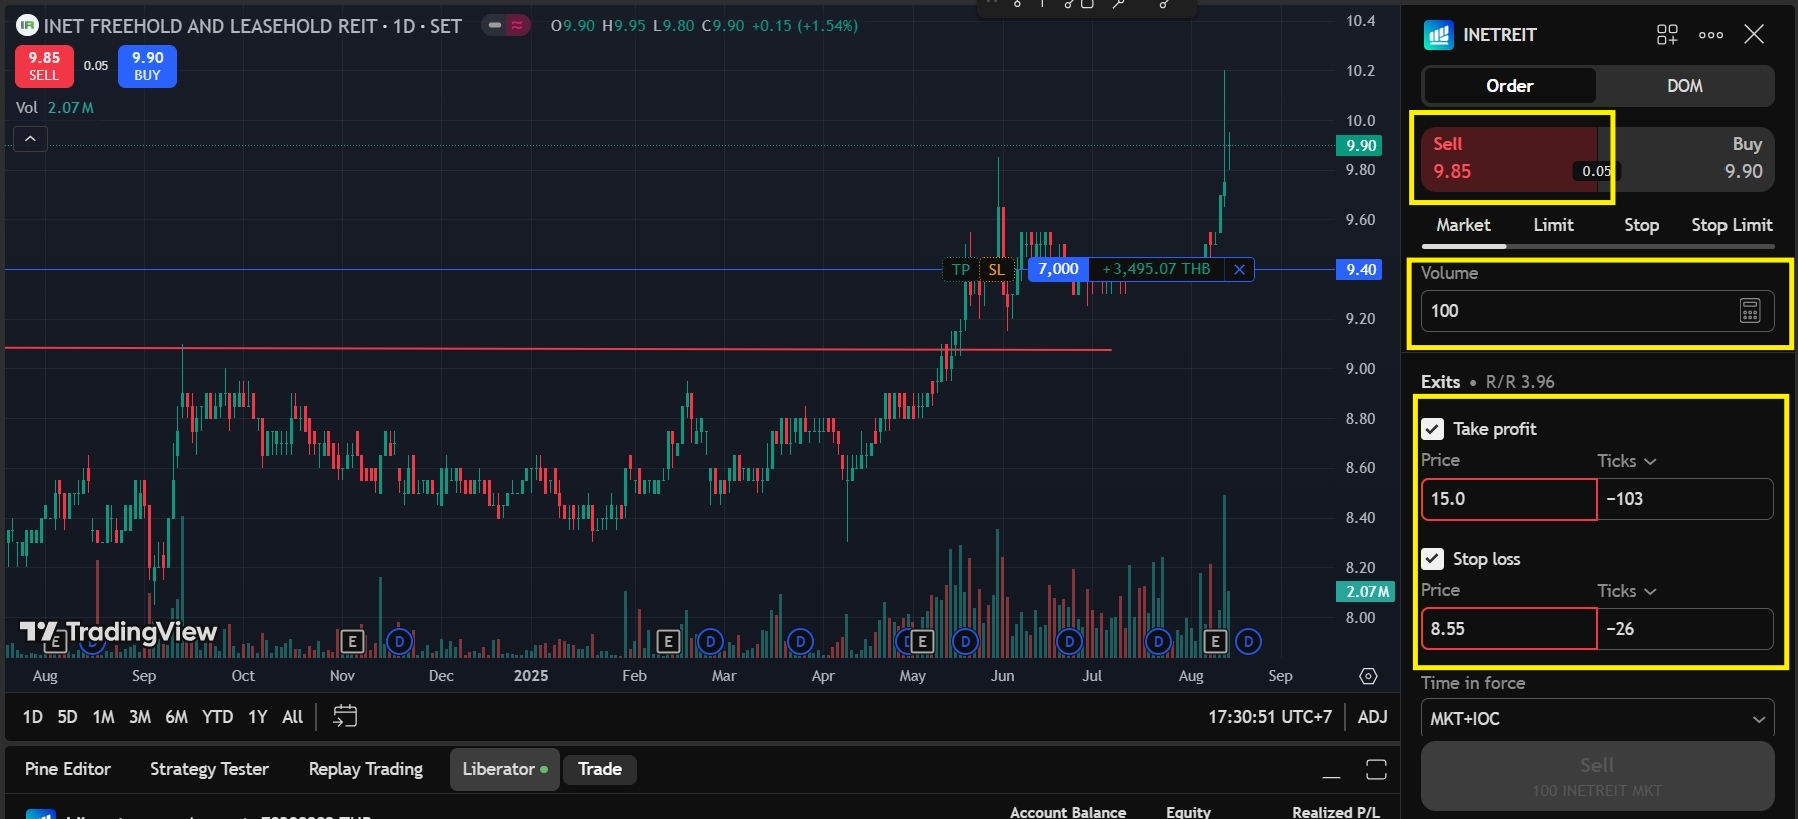This screenshot has width=1798, height=819.
Task: Open the Strategy Tester tab
Action: pos(209,769)
